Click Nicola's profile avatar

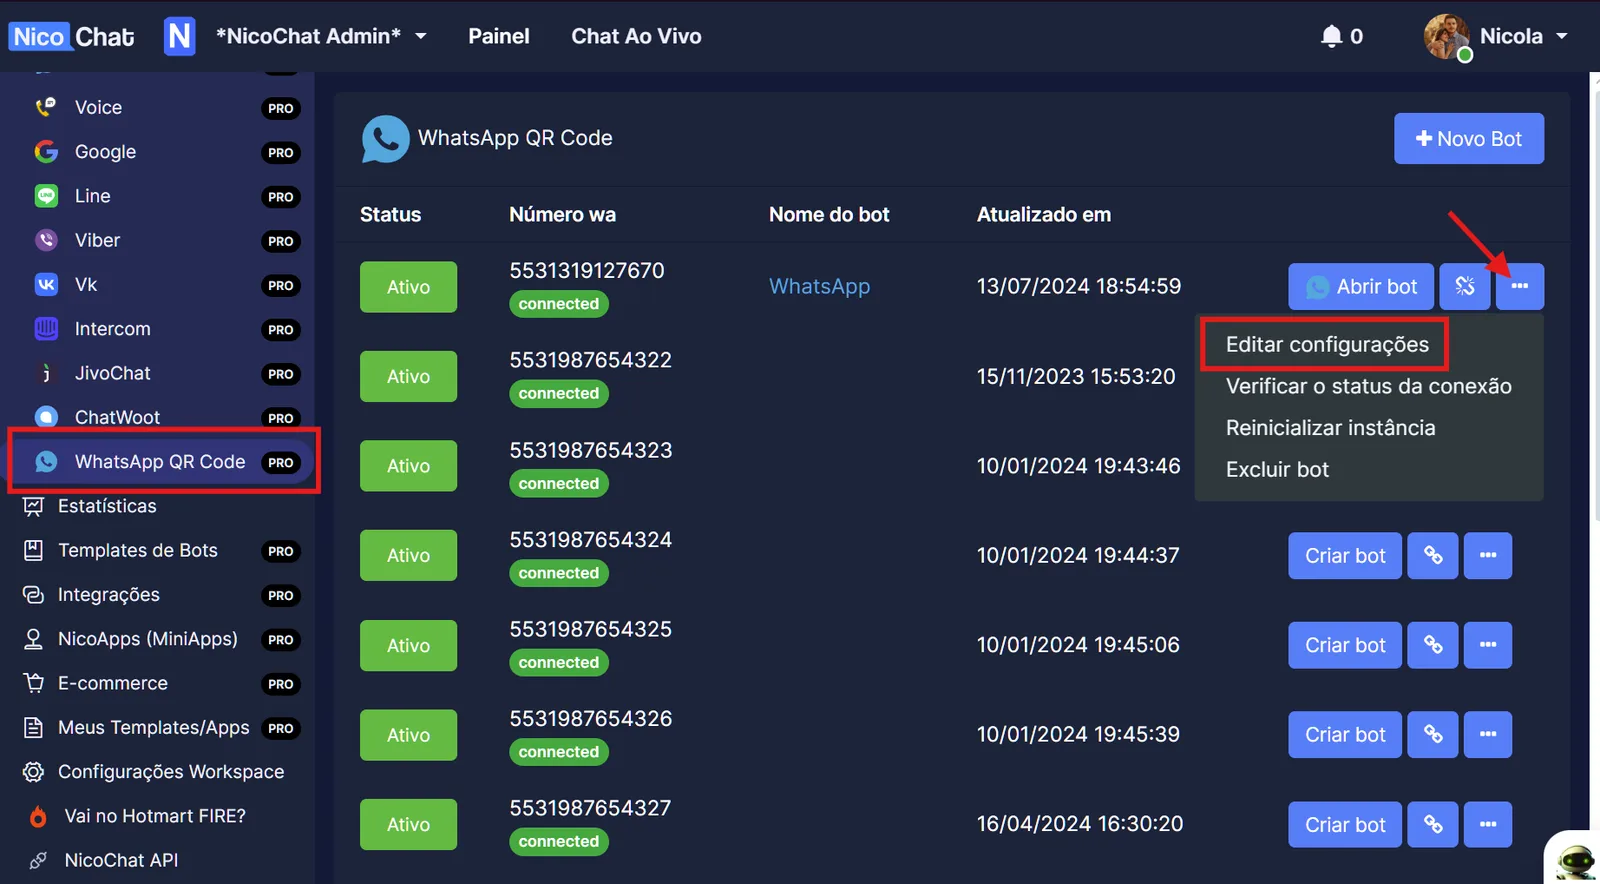pyautogui.click(x=1447, y=37)
